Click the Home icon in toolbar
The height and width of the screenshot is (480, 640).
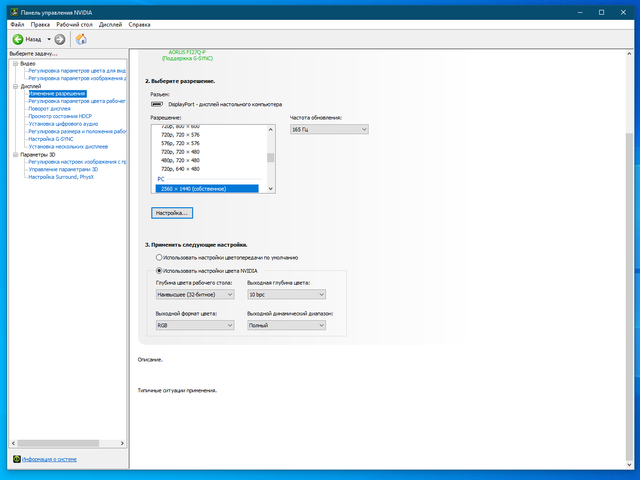tap(81, 39)
